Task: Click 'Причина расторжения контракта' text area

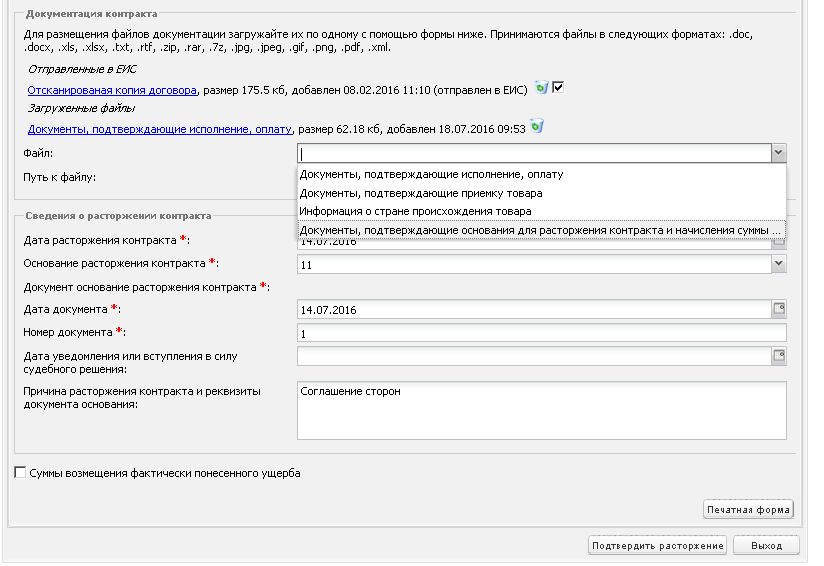Action: tap(542, 410)
